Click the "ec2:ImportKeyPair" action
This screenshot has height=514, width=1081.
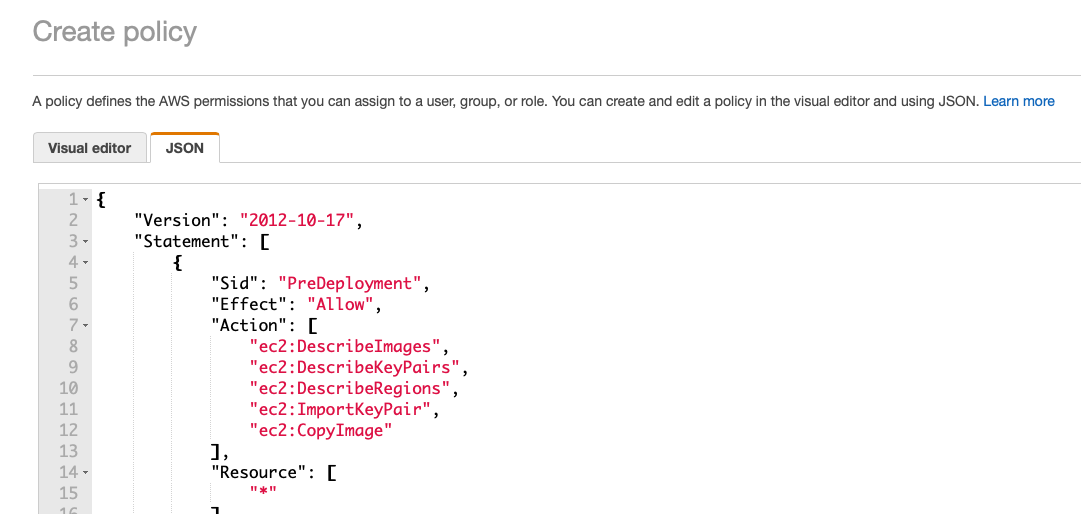tap(340, 409)
